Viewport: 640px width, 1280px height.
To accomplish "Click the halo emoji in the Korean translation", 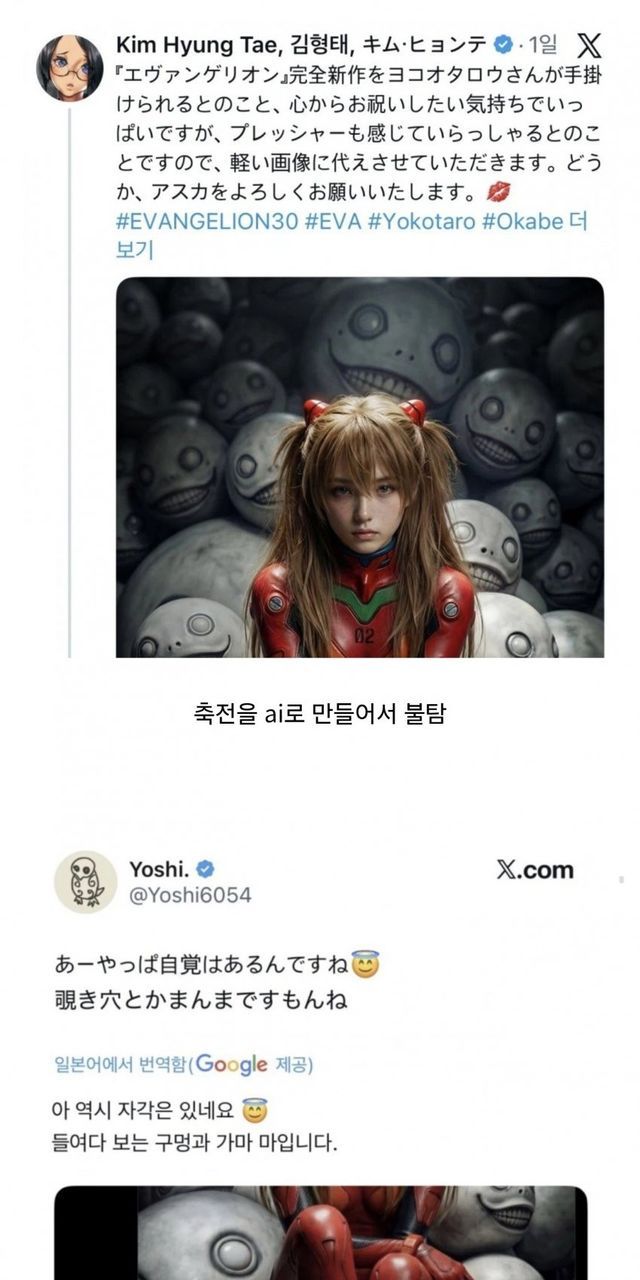I will click(x=255, y=1110).
